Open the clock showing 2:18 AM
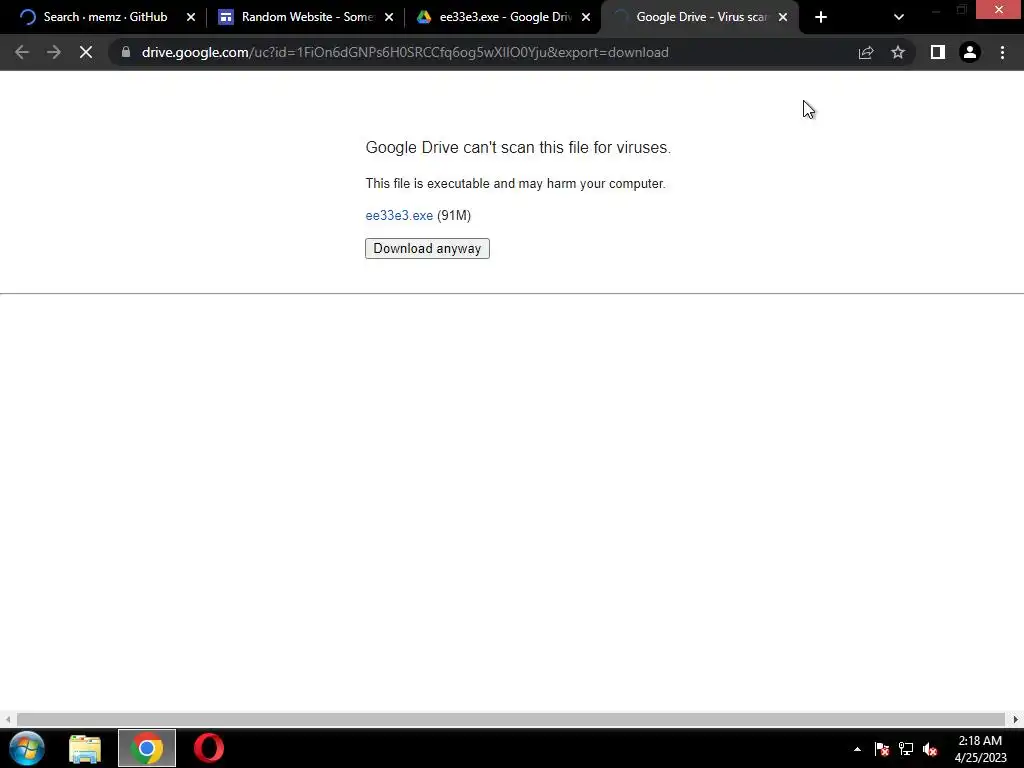This screenshot has height=768, width=1024. tap(980, 749)
